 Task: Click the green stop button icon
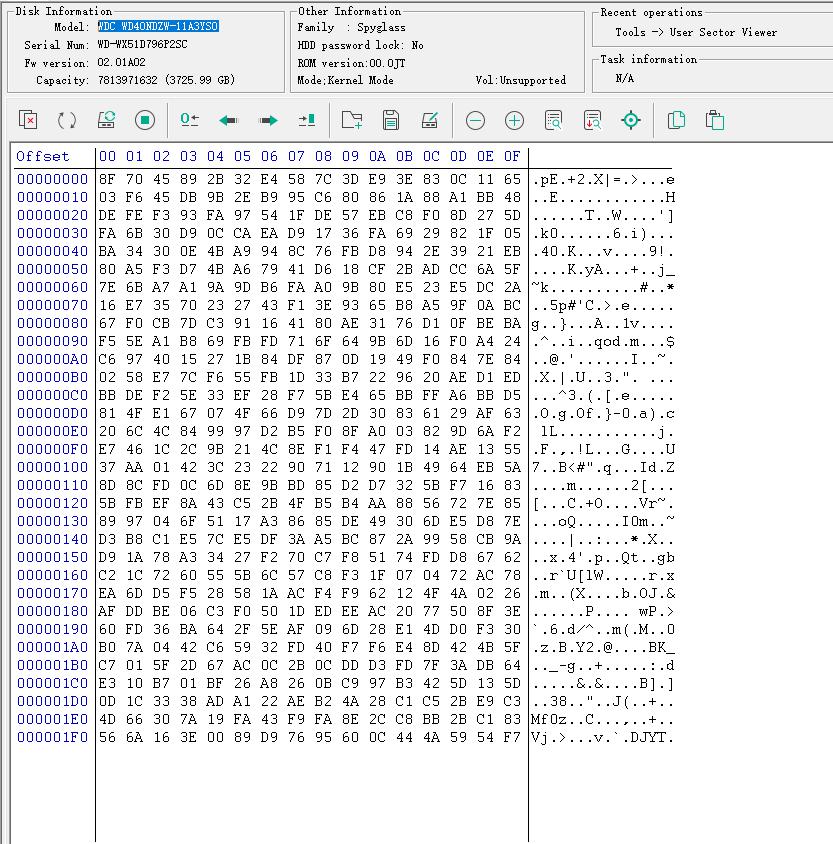coord(145,119)
